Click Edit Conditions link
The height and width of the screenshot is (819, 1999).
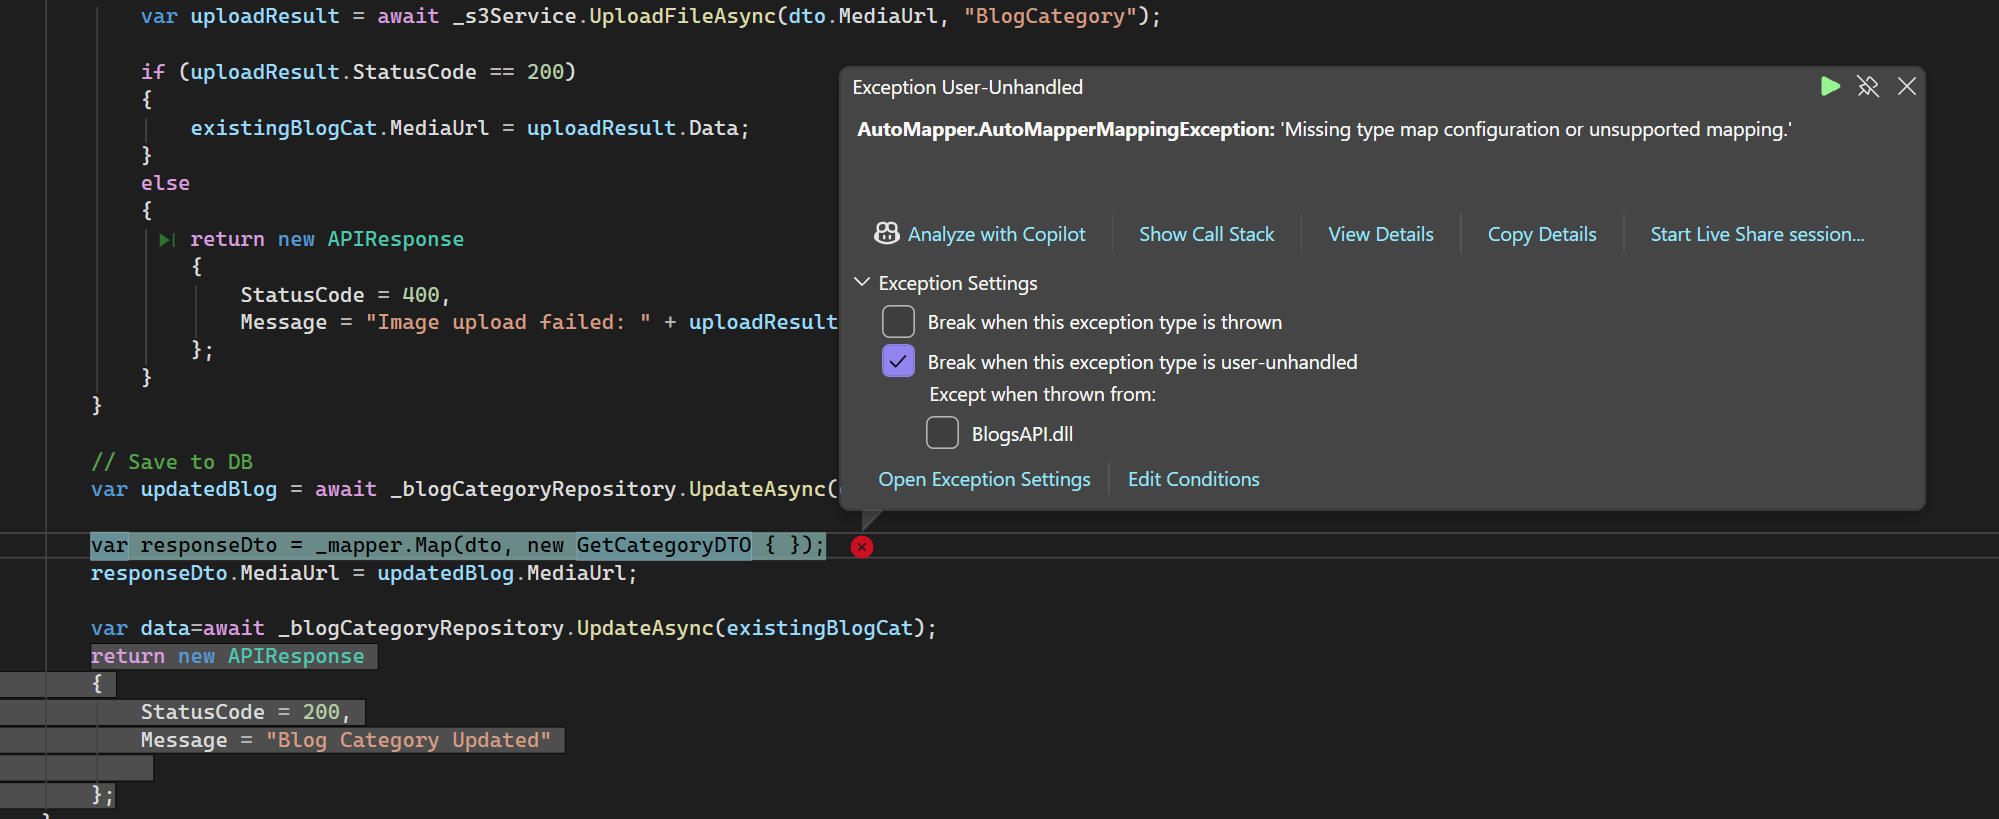pos(1193,479)
